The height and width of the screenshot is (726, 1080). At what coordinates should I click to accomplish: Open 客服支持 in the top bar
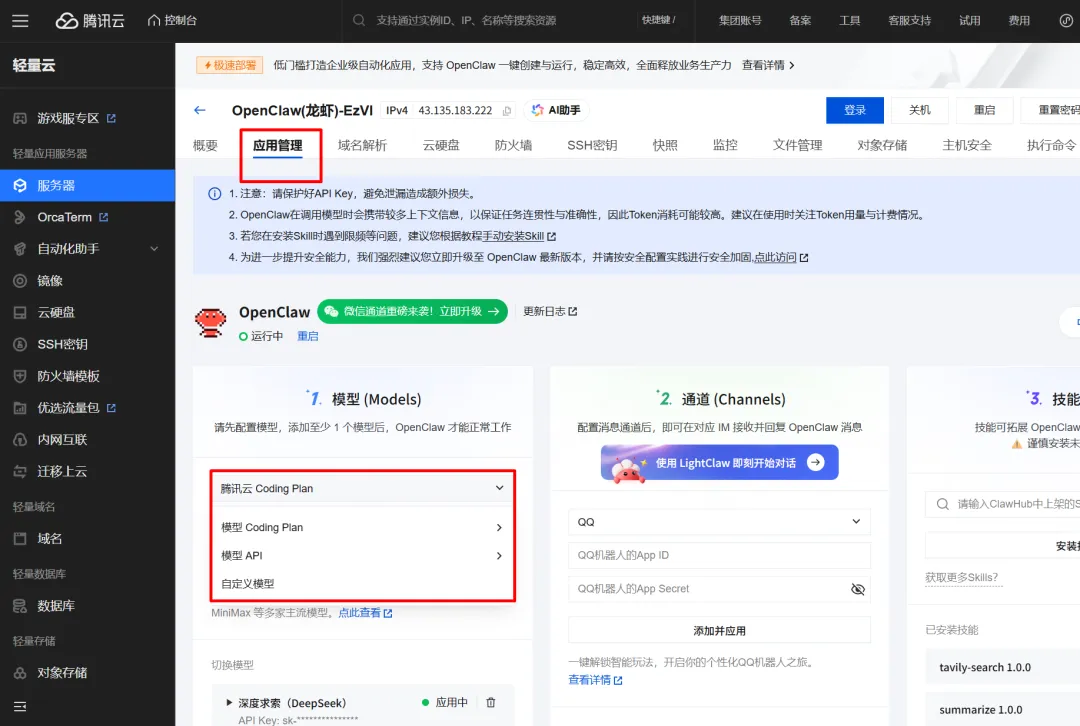pos(909,21)
